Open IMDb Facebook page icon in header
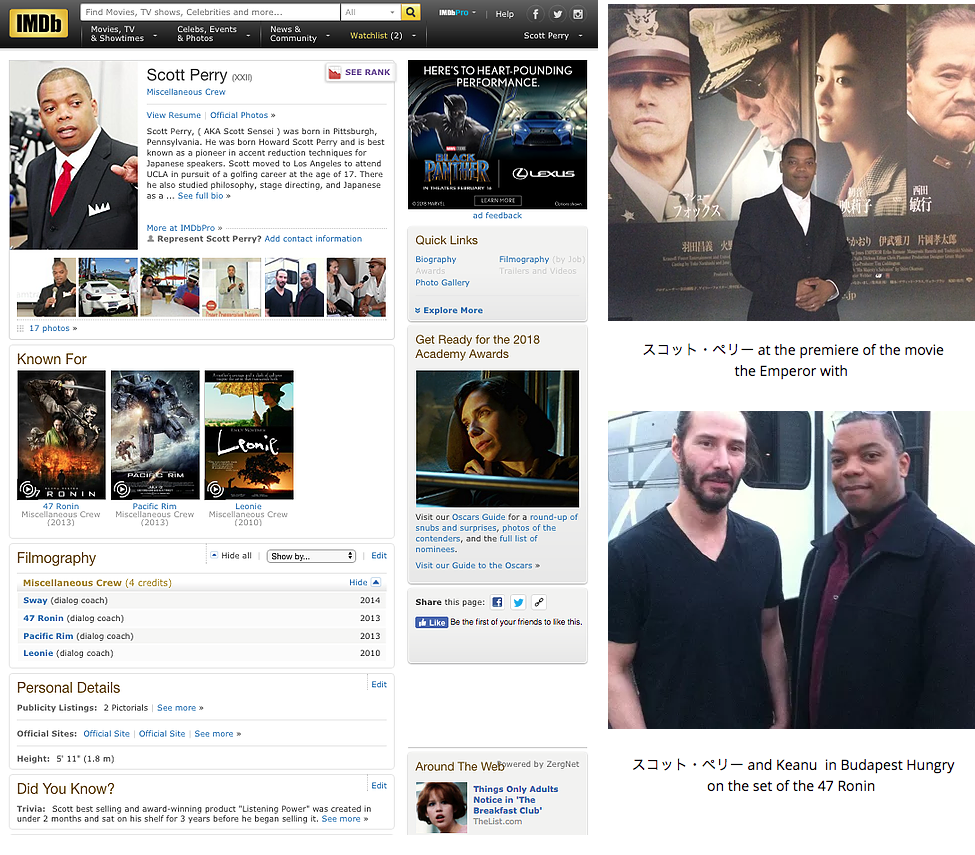 tap(535, 14)
